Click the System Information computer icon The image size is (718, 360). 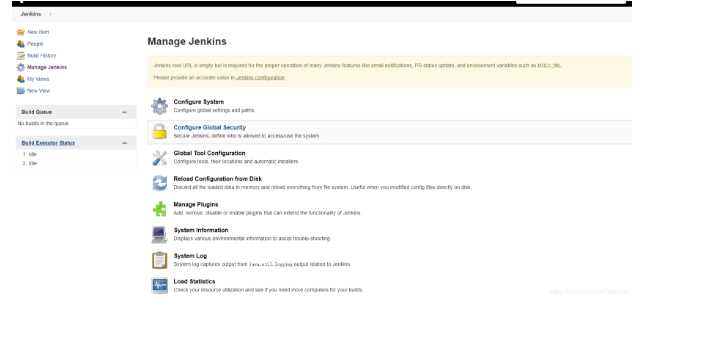coord(159,235)
